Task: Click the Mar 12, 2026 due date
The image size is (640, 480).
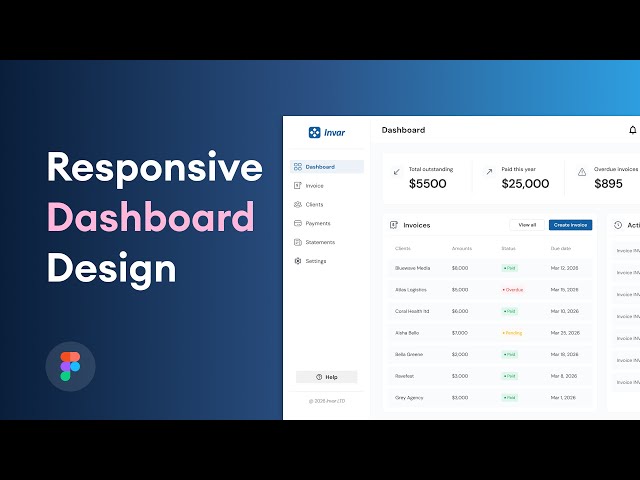Action: click(564, 268)
